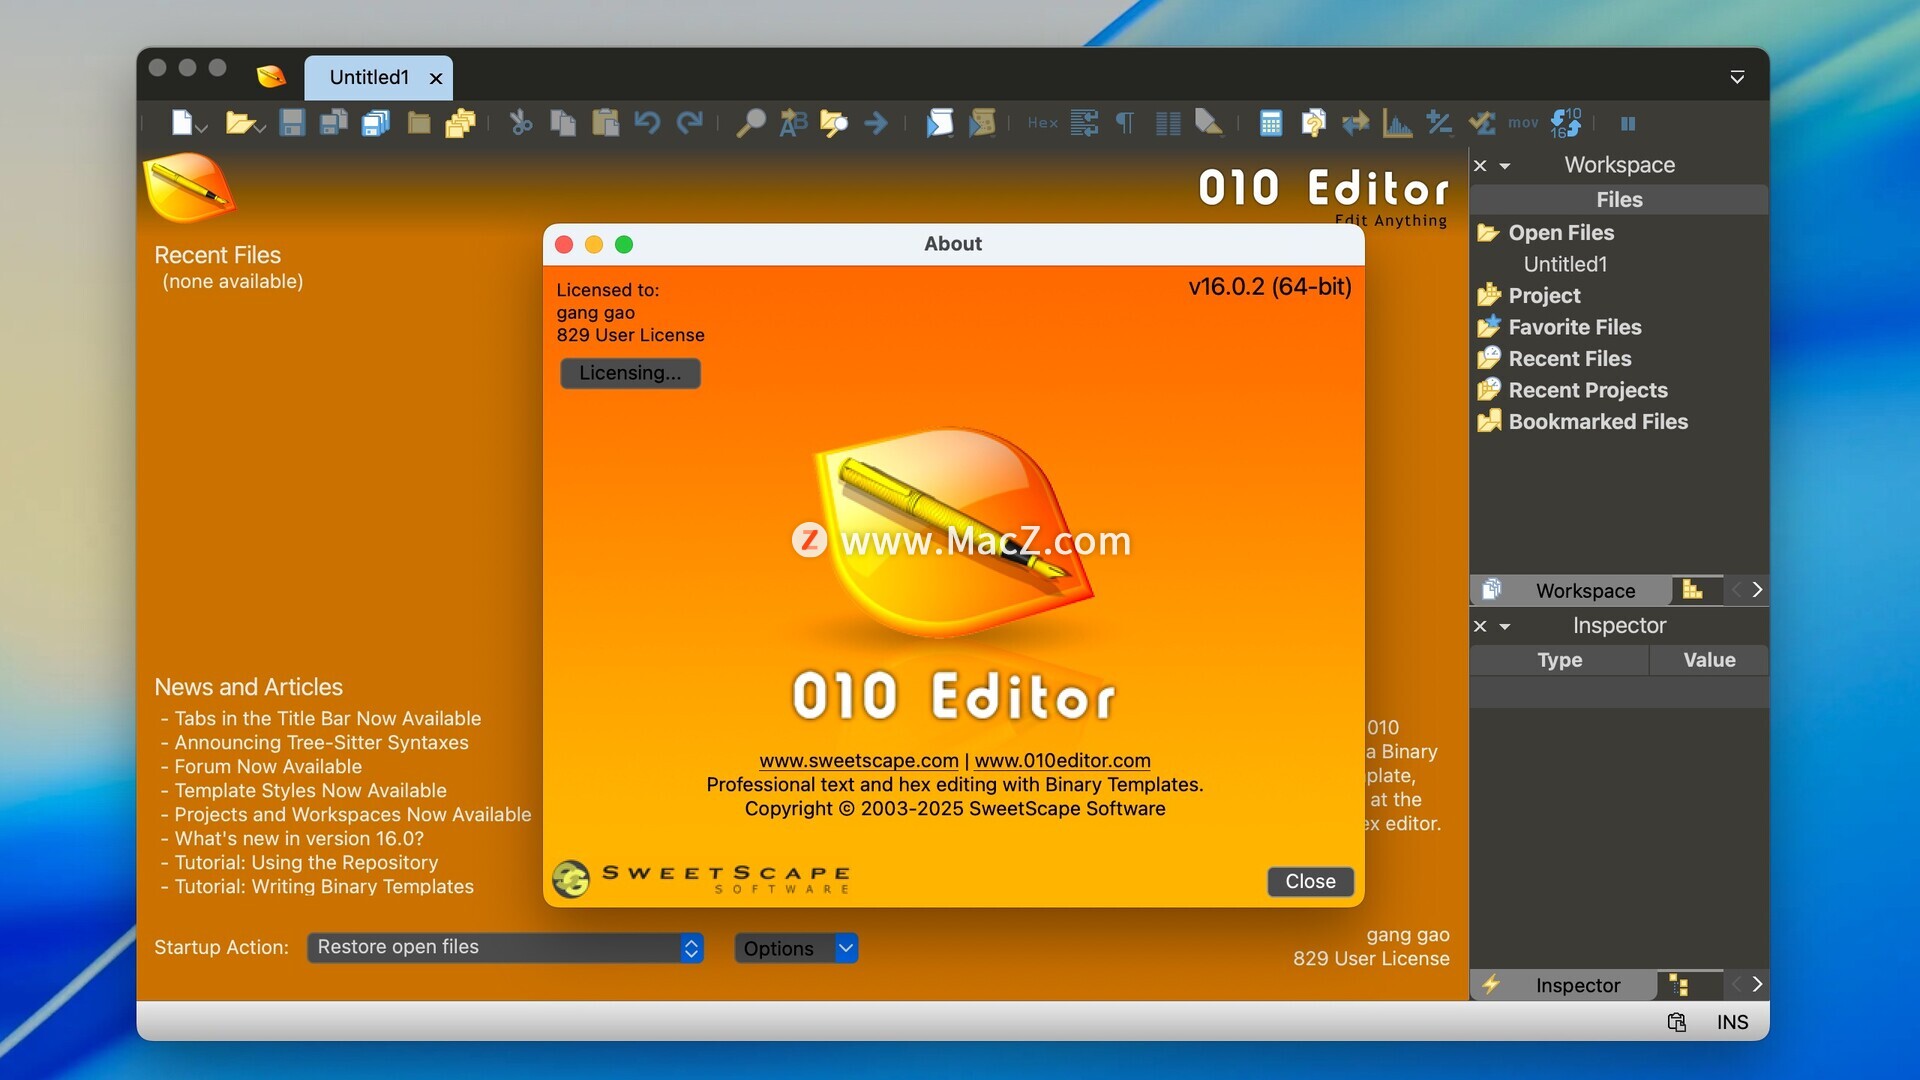Click the Run Template icon
Screen dimensions: 1920x1080
click(x=983, y=123)
